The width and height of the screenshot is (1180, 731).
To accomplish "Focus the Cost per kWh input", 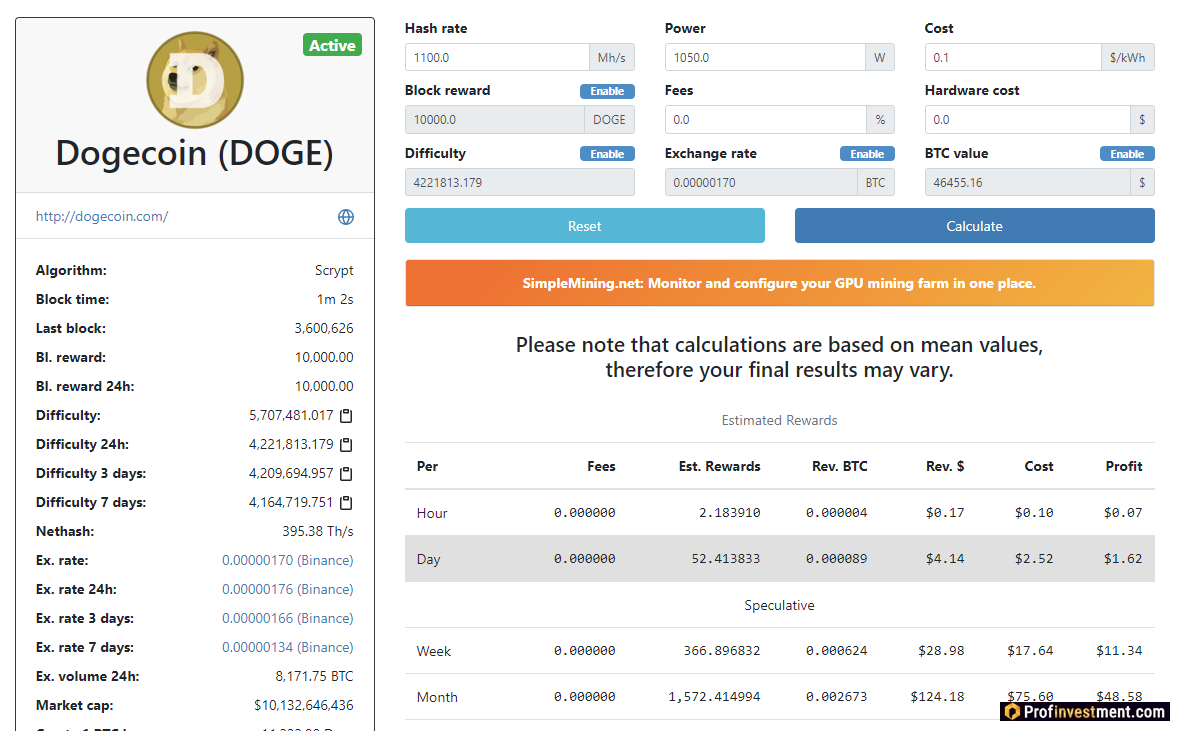I will (1012, 58).
